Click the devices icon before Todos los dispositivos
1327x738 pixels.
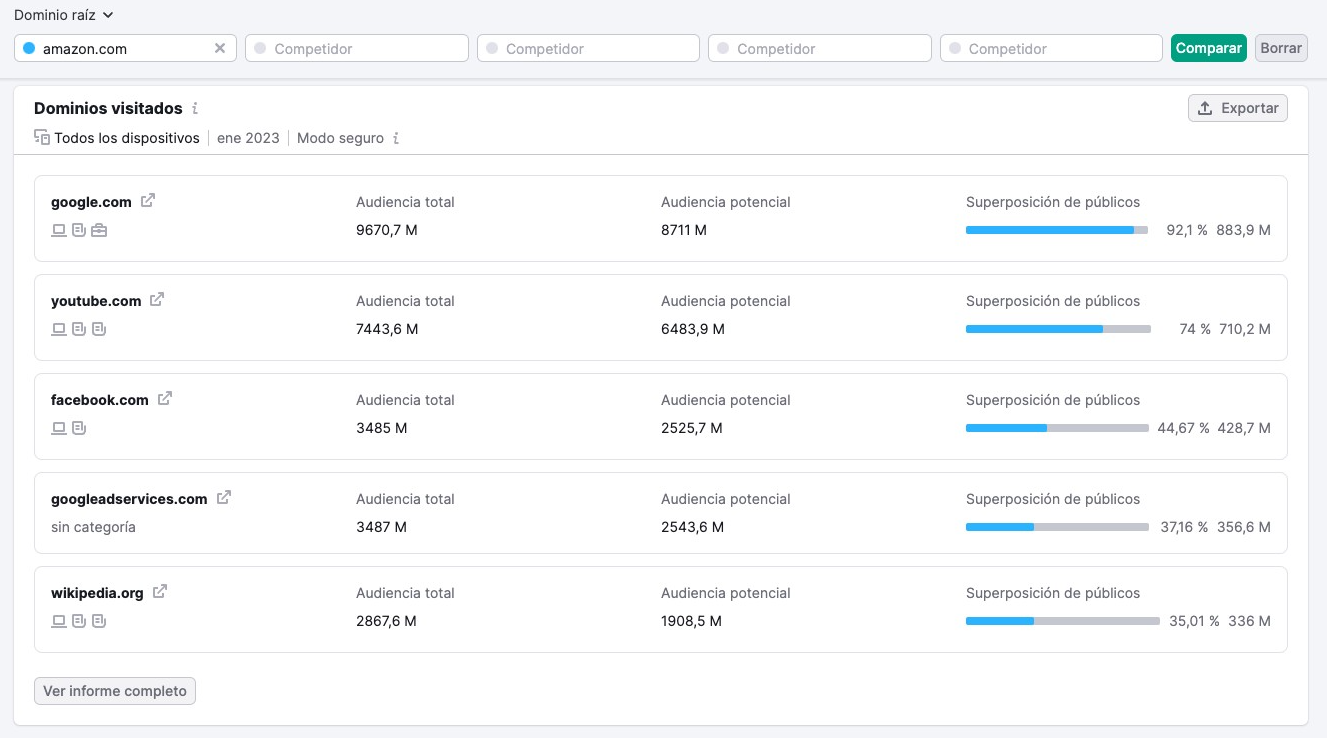[42, 138]
